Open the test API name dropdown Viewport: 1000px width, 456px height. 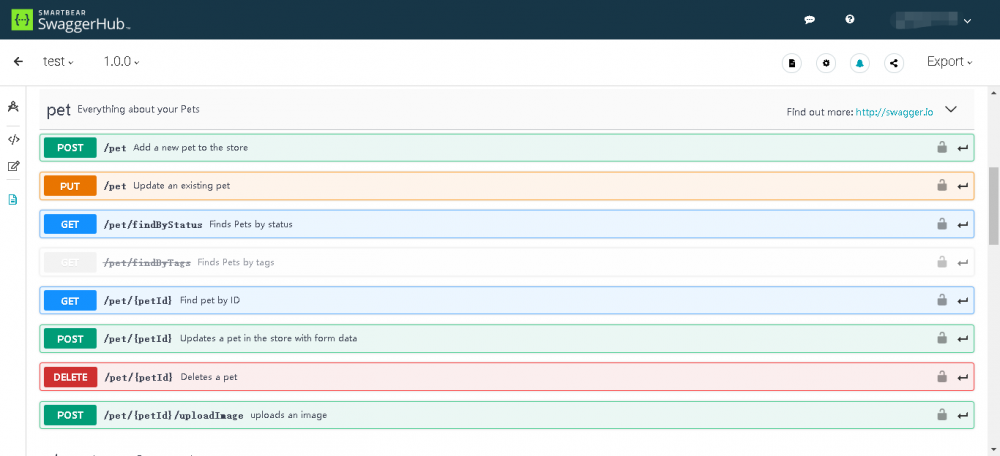coord(59,62)
